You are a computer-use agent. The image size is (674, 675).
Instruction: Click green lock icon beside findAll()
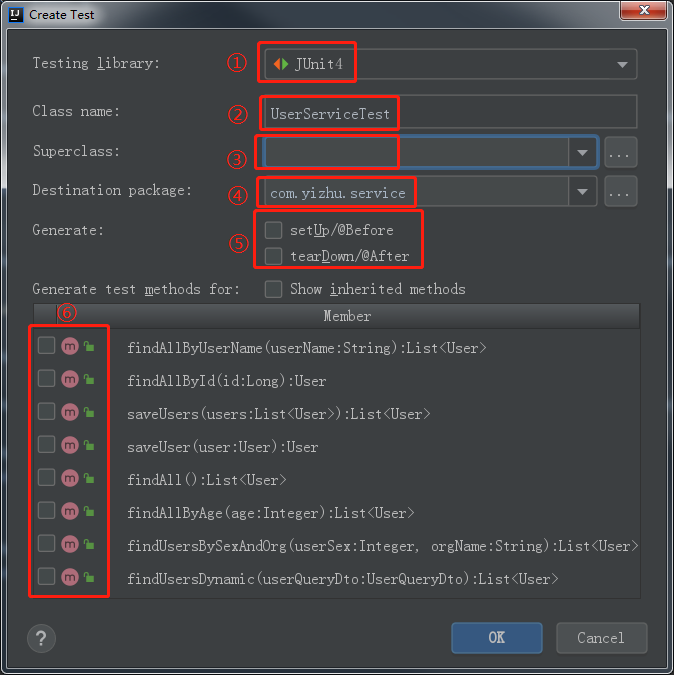click(x=89, y=478)
